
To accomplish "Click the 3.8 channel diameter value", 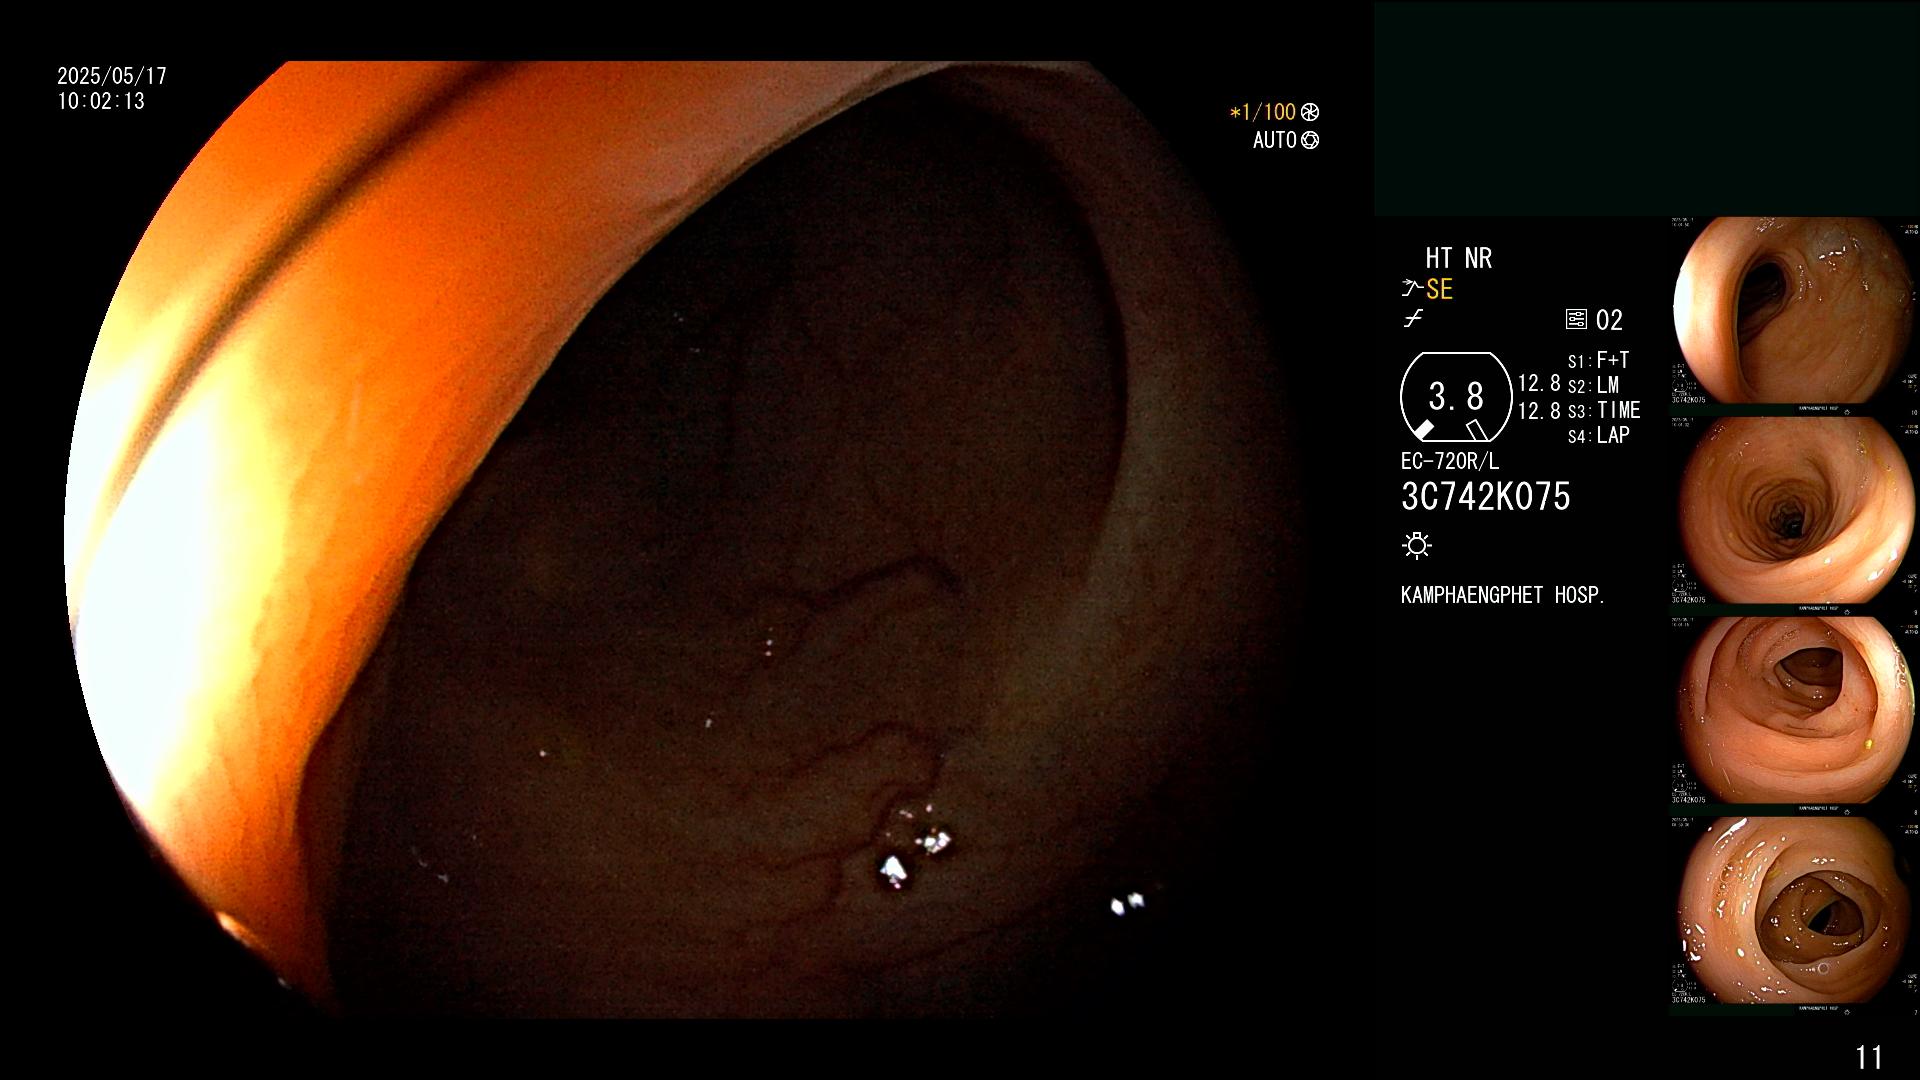I will tap(1456, 396).
